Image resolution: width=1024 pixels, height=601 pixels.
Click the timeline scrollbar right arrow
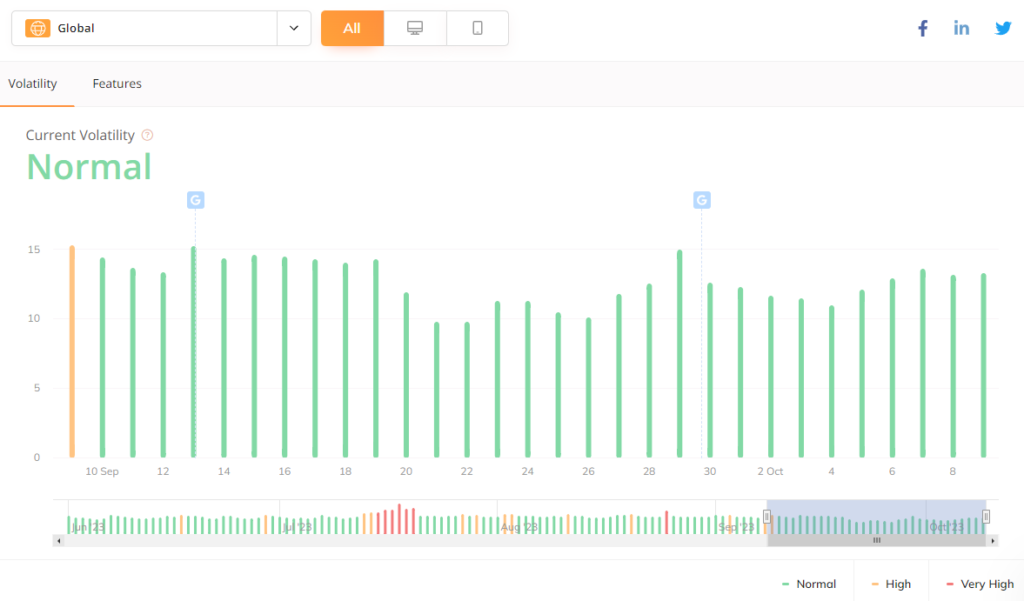pos(992,541)
